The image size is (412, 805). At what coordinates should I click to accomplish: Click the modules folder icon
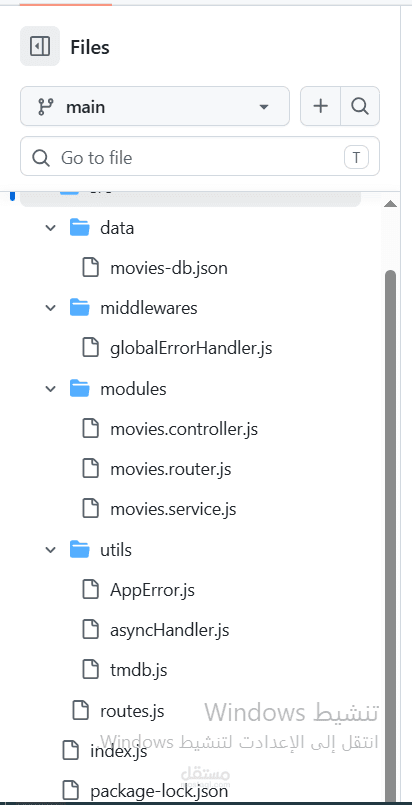[x=80, y=389]
